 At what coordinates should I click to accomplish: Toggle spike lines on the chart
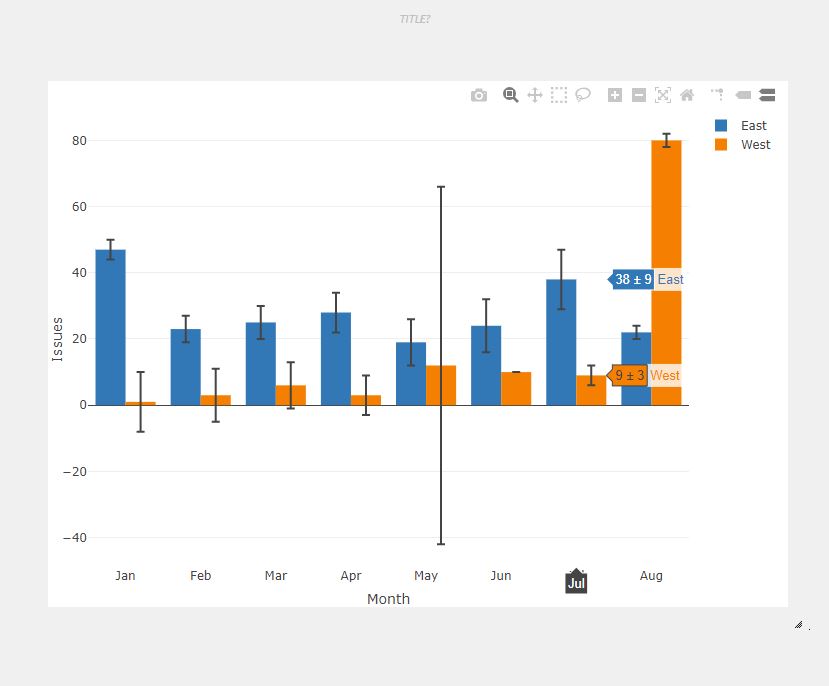point(718,95)
